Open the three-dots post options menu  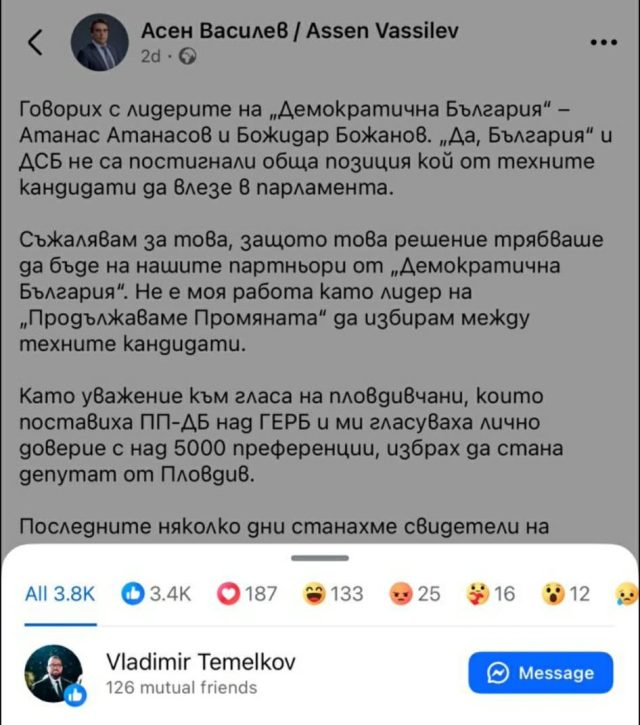point(604,43)
